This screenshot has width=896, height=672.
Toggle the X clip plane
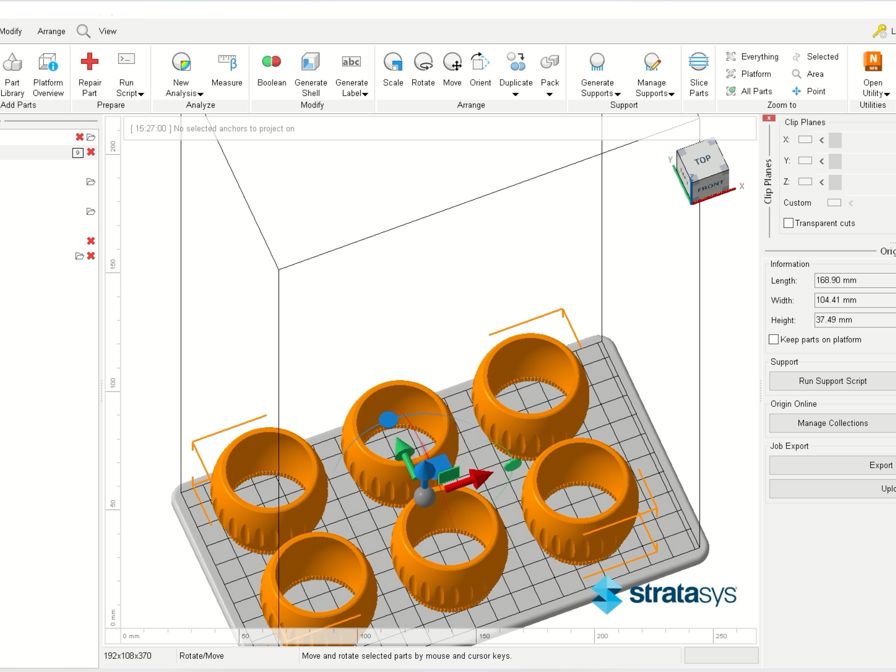806,140
